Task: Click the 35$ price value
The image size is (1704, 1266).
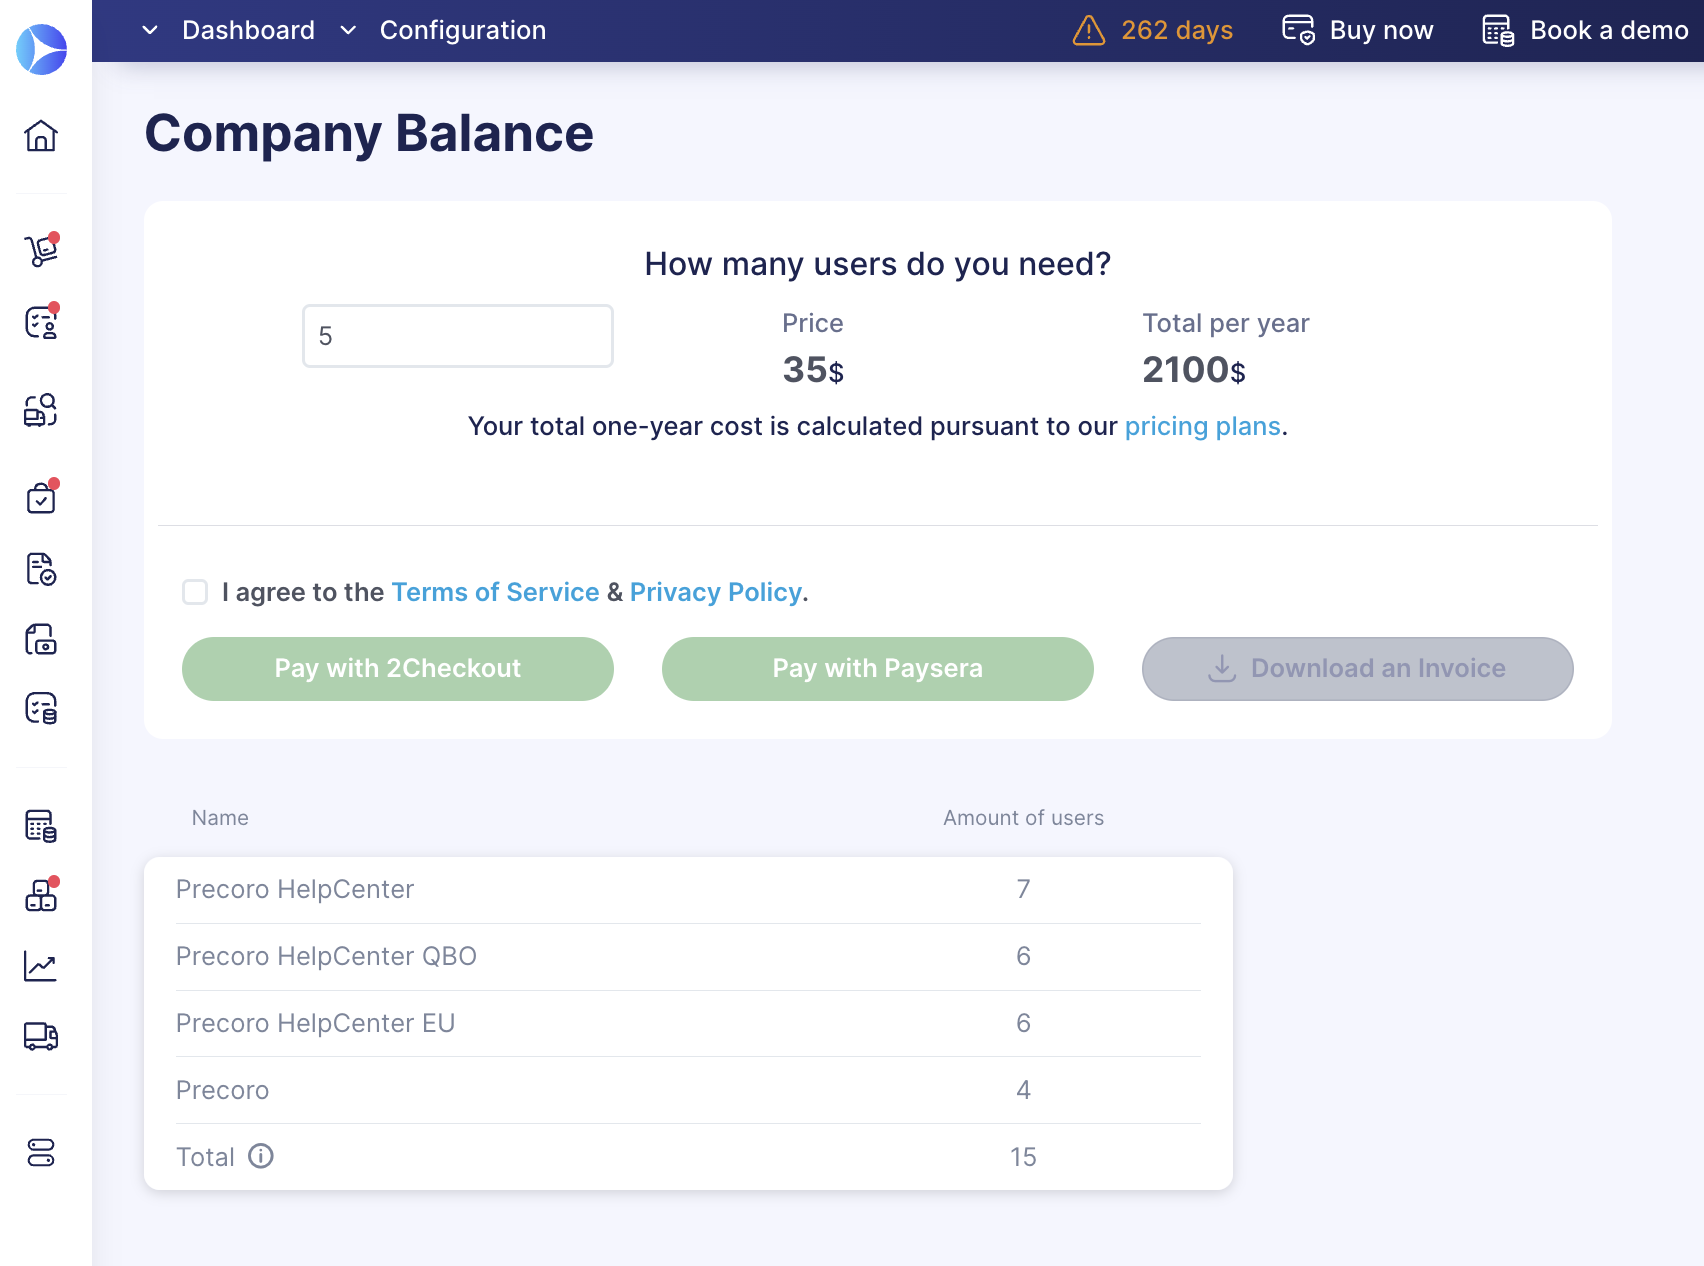Action: (x=813, y=370)
